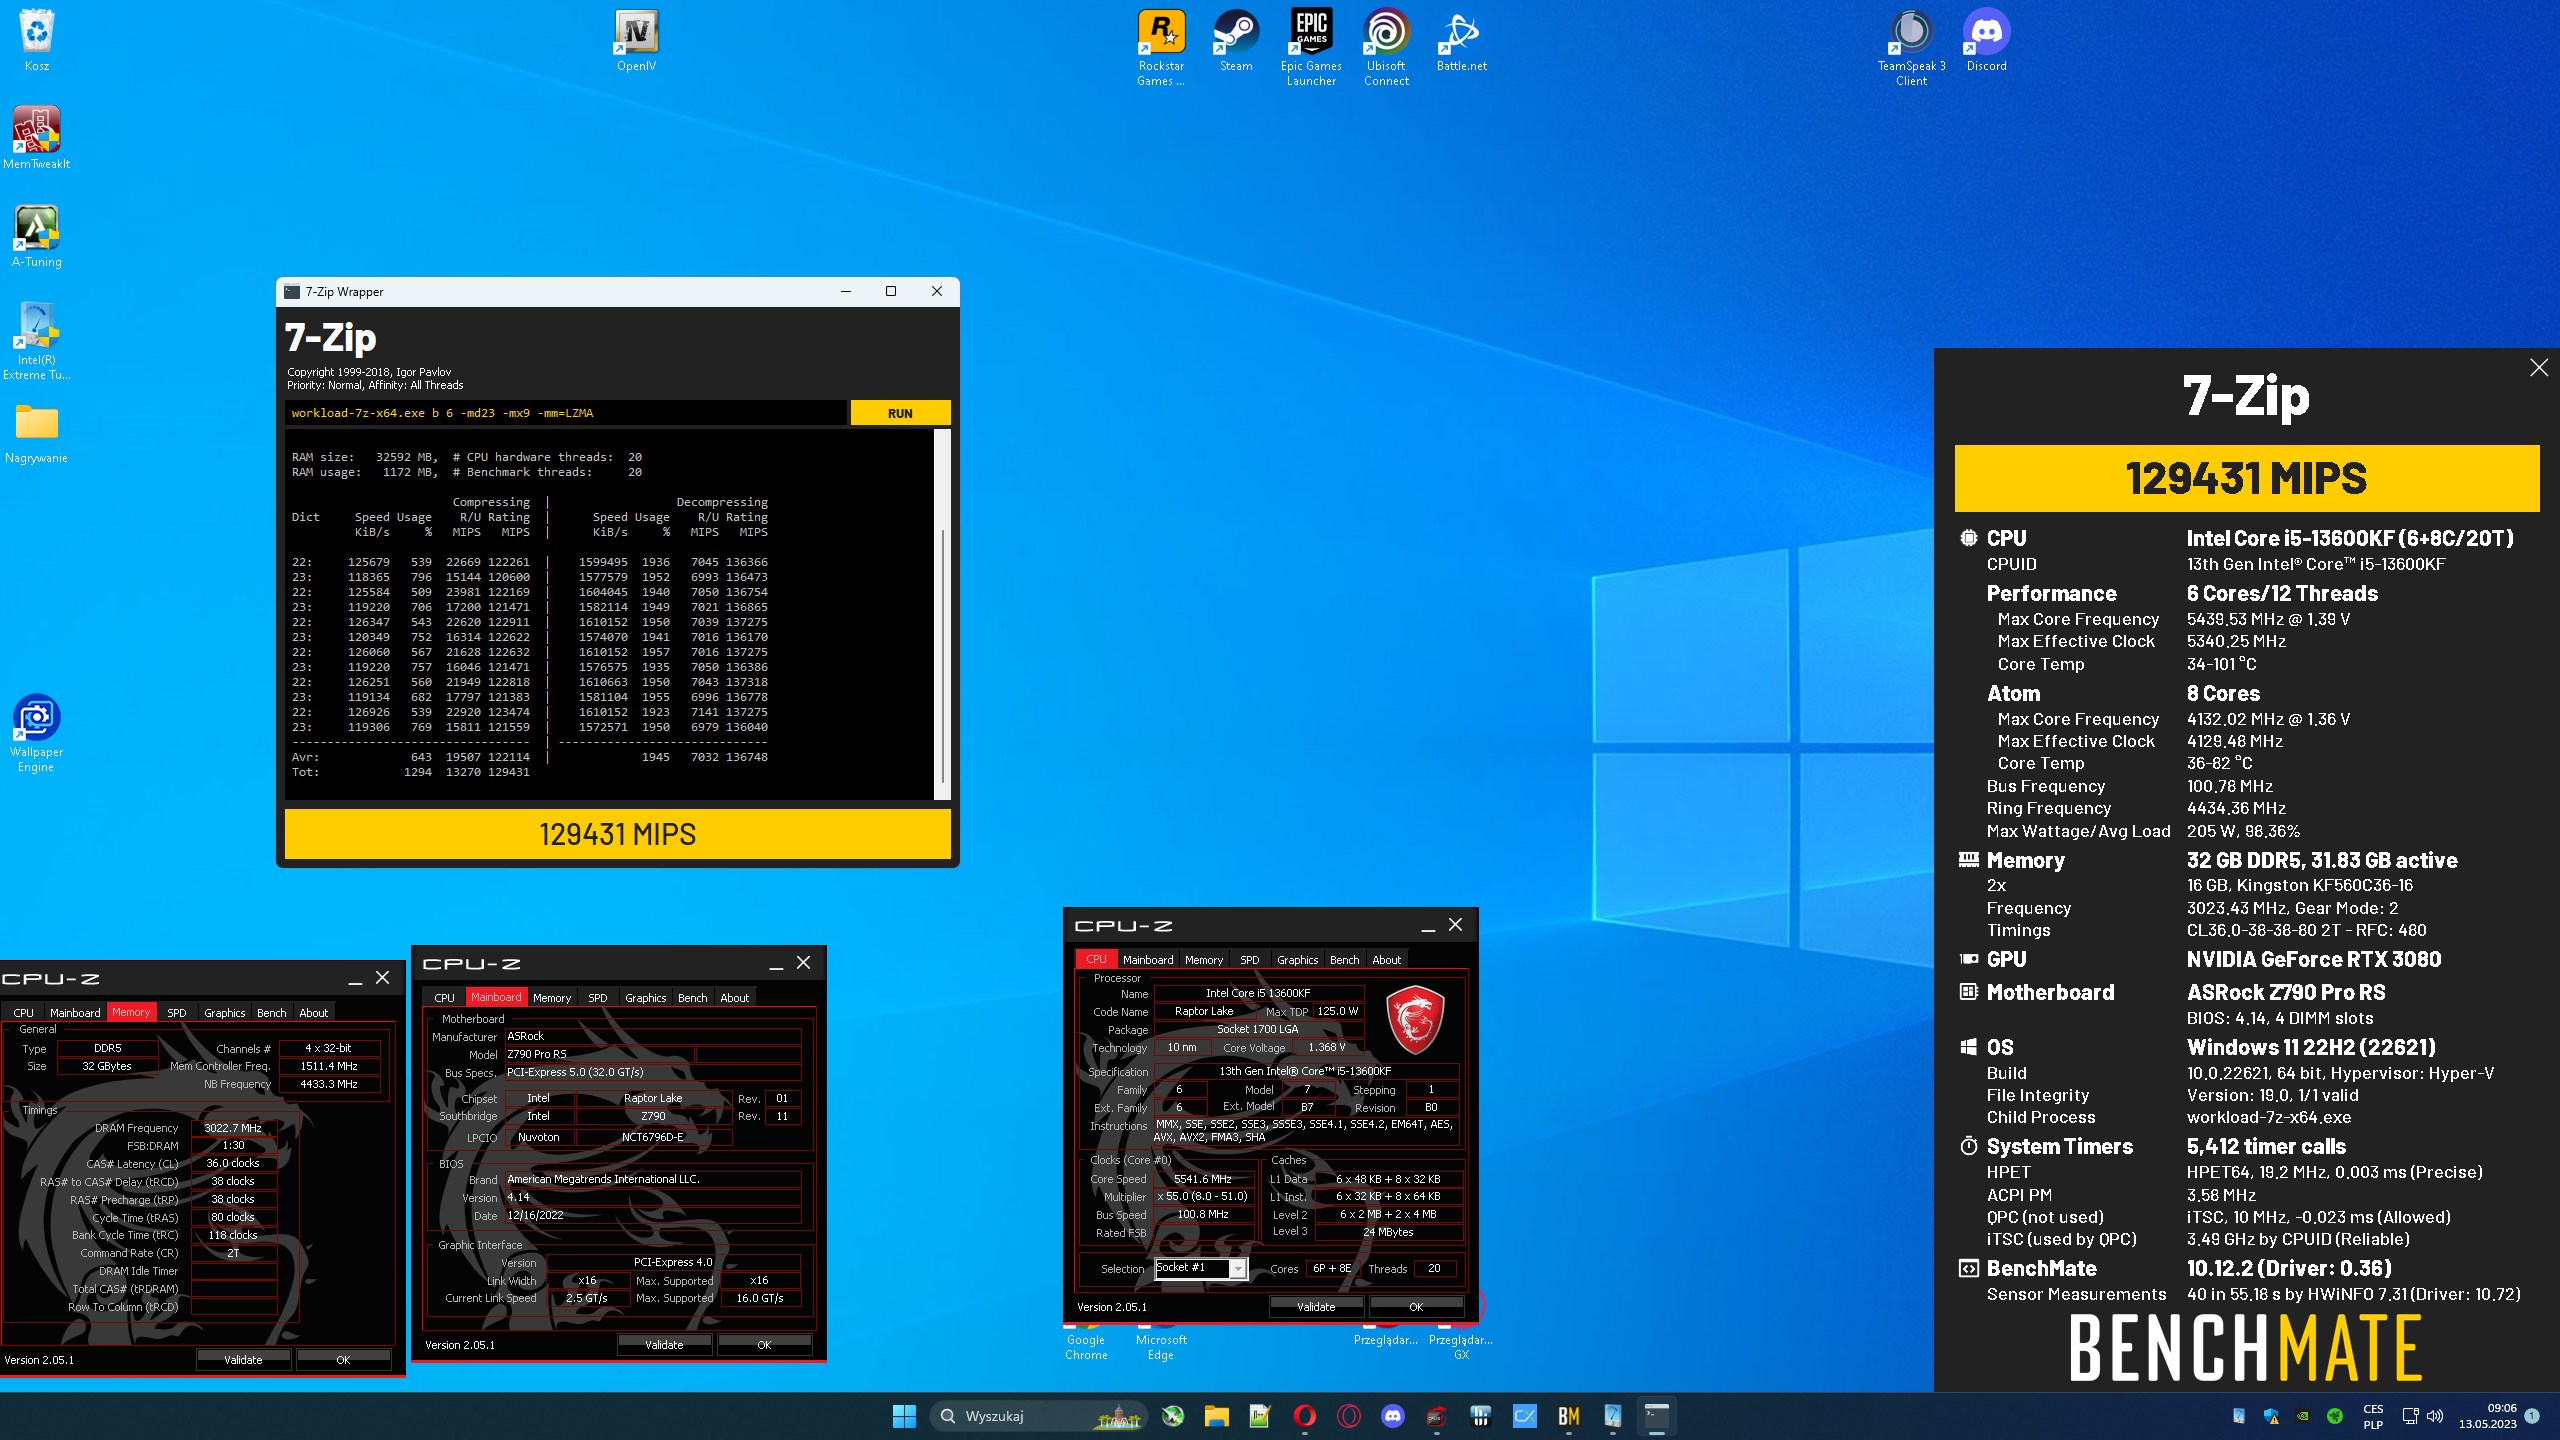Click Validate in right CPU-Z CPU window
The height and width of the screenshot is (1440, 2560).
[1316, 1307]
